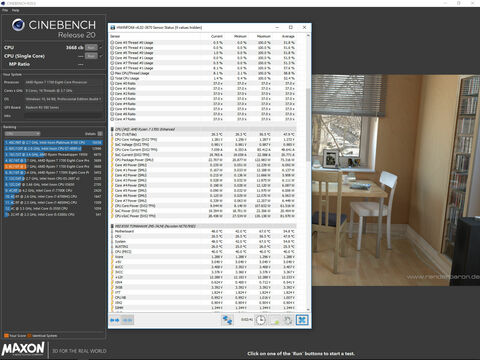Click the scroll down arrow in HWiNFO
480x360 pixels.
308,310
